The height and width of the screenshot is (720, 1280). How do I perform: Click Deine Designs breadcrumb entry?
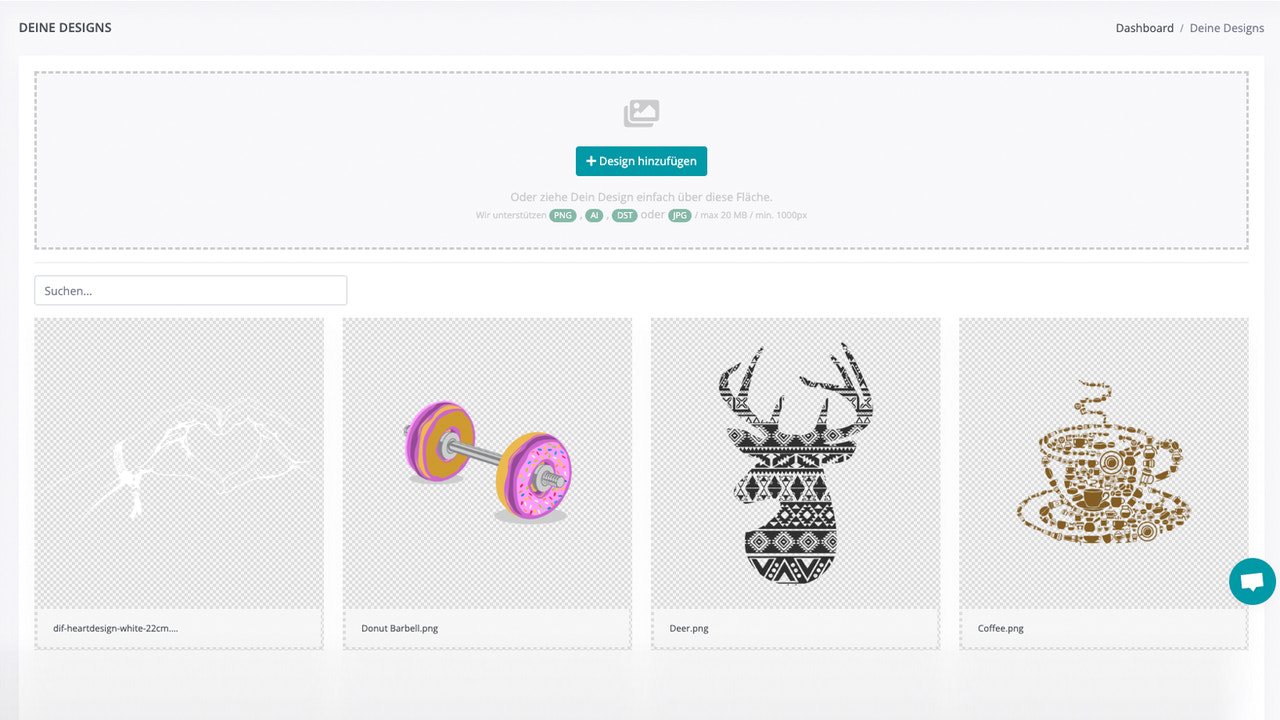coord(1226,28)
